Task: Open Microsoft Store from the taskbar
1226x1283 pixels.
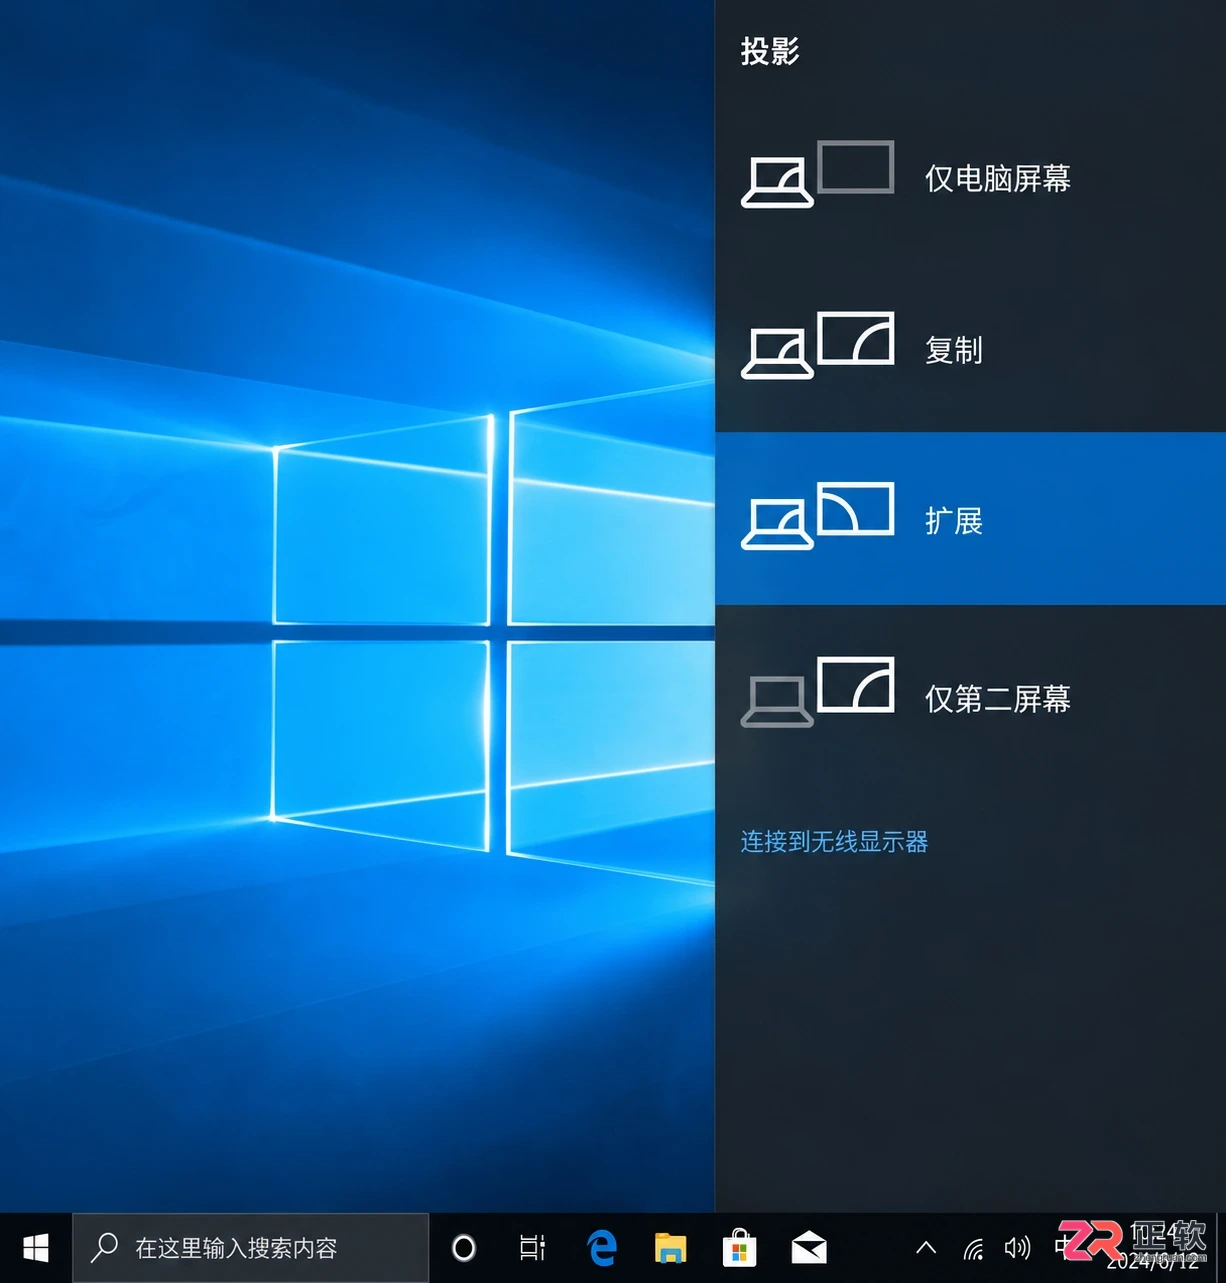Action: coord(739,1248)
